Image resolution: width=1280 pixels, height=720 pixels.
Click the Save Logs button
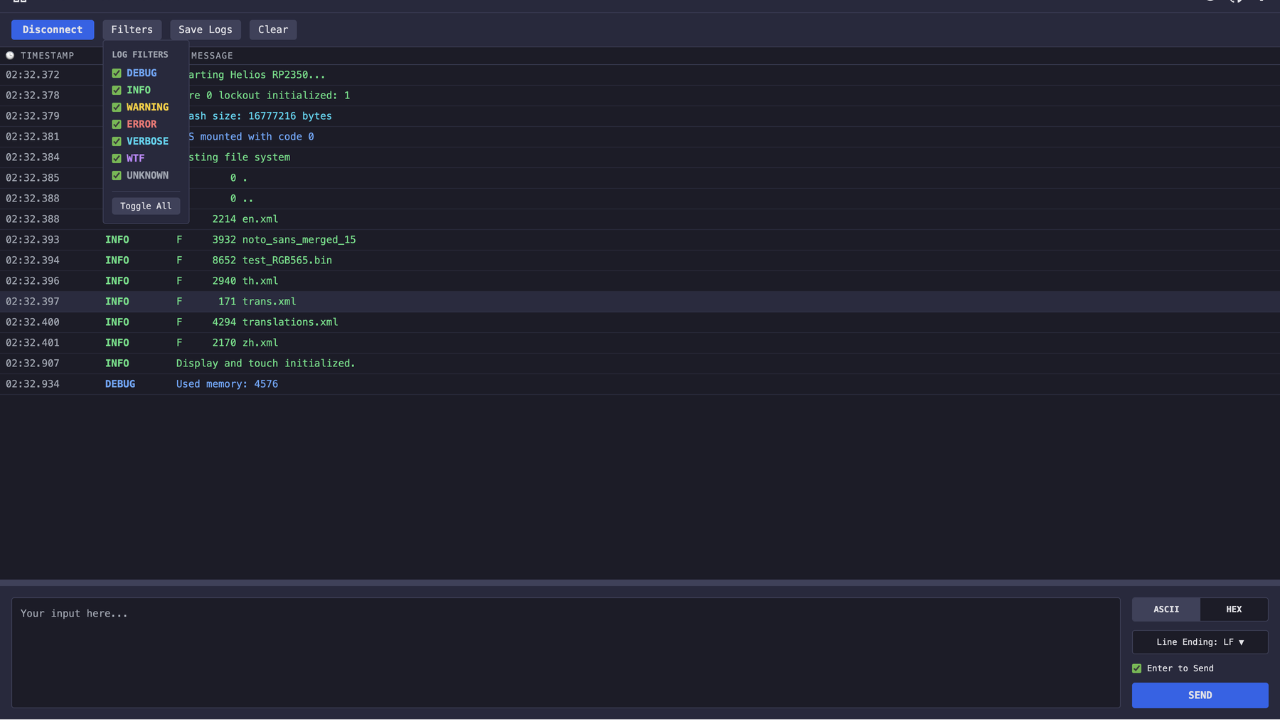205,30
